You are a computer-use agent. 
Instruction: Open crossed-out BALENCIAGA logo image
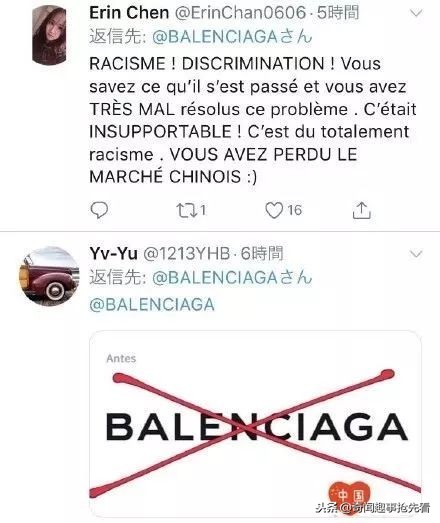point(255,423)
